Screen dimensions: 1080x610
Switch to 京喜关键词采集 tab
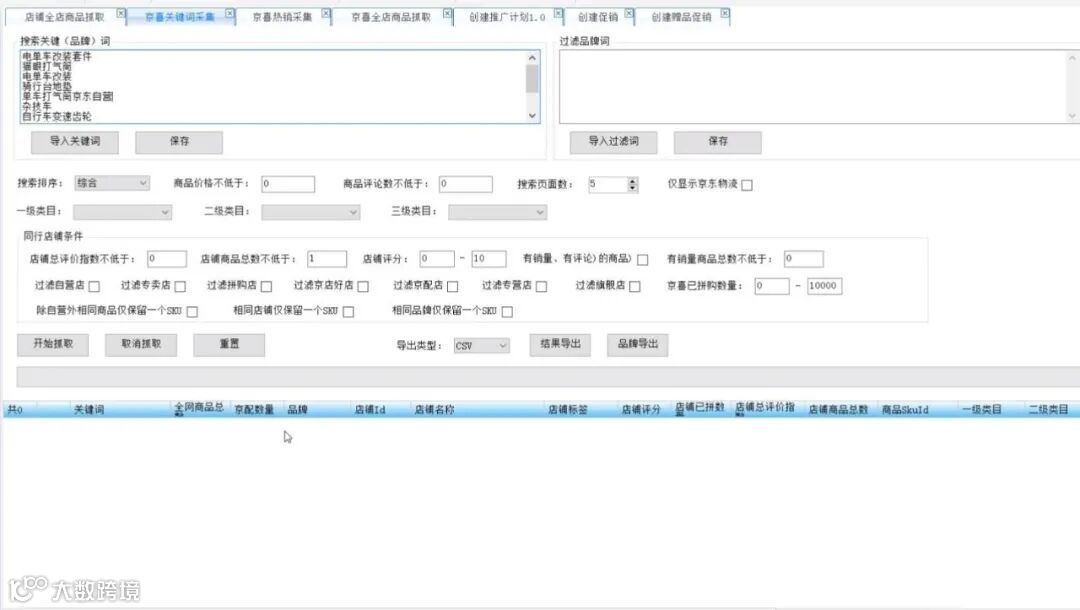click(x=179, y=17)
